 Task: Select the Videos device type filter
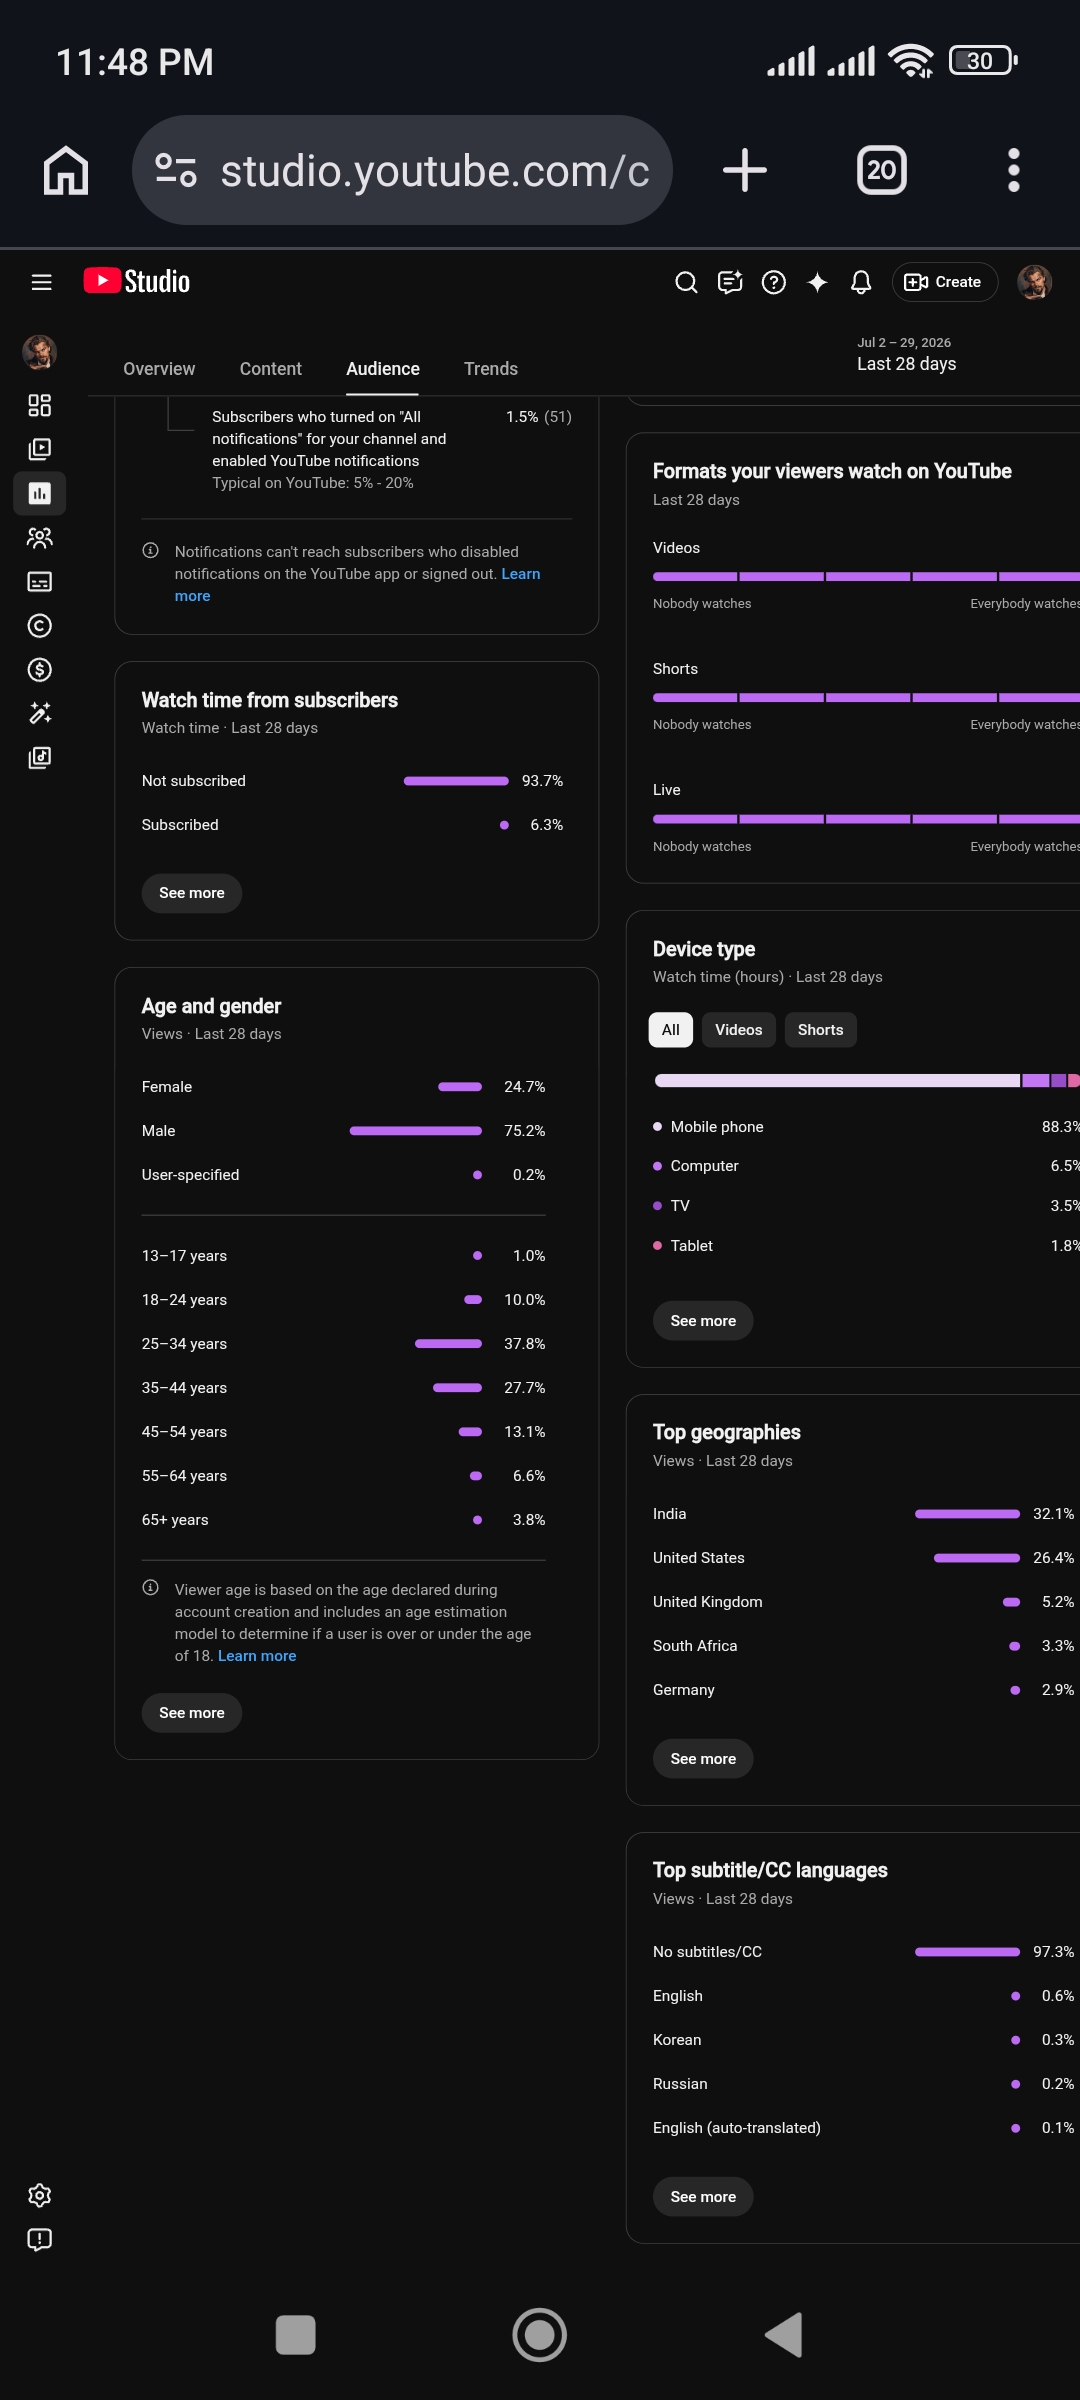pyautogui.click(x=739, y=1030)
